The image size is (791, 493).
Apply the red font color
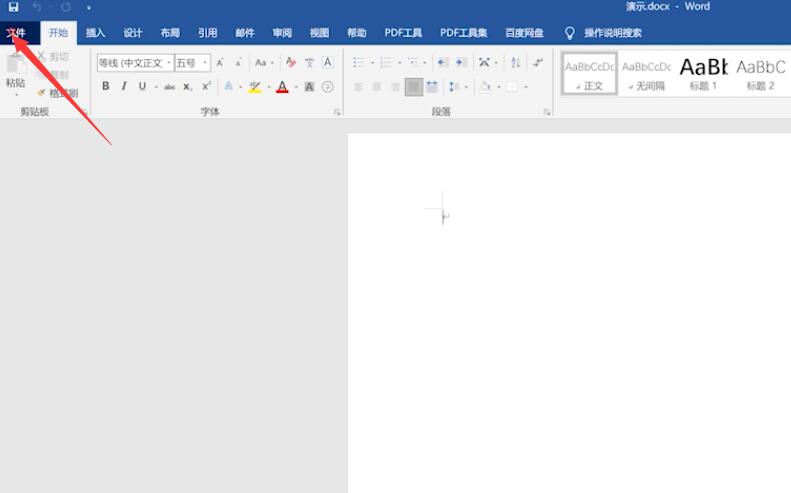click(x=282, y=87)
